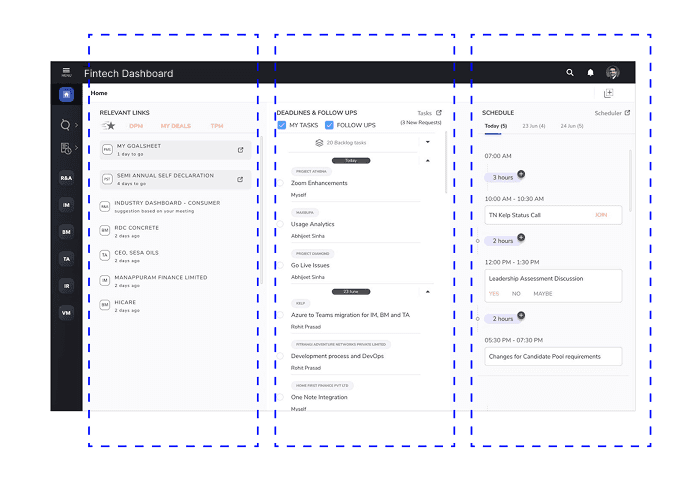
Task: Mark Azure to Teams migration complete
Action: point(280,315)
